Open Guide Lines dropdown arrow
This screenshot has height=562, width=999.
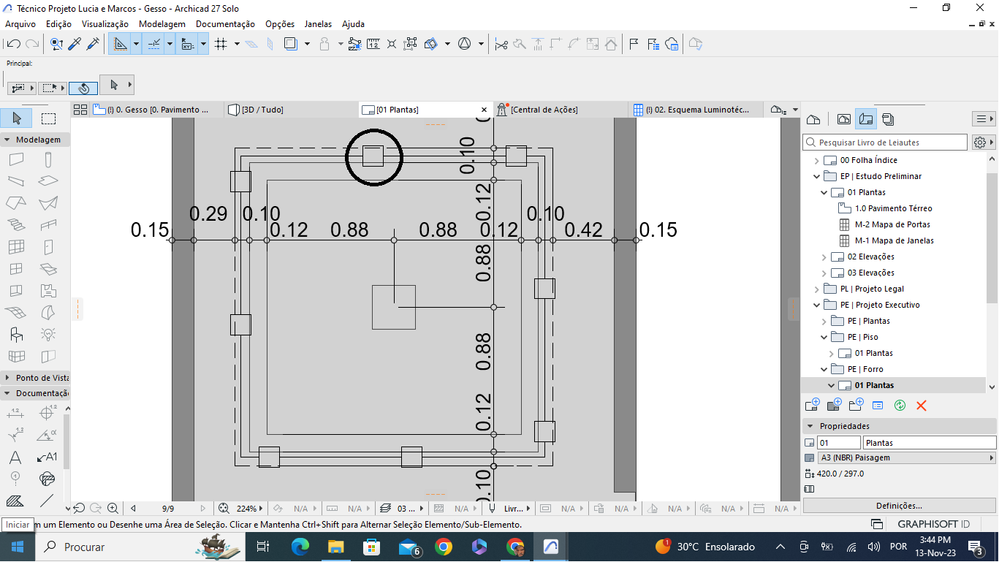coord(136,44)
